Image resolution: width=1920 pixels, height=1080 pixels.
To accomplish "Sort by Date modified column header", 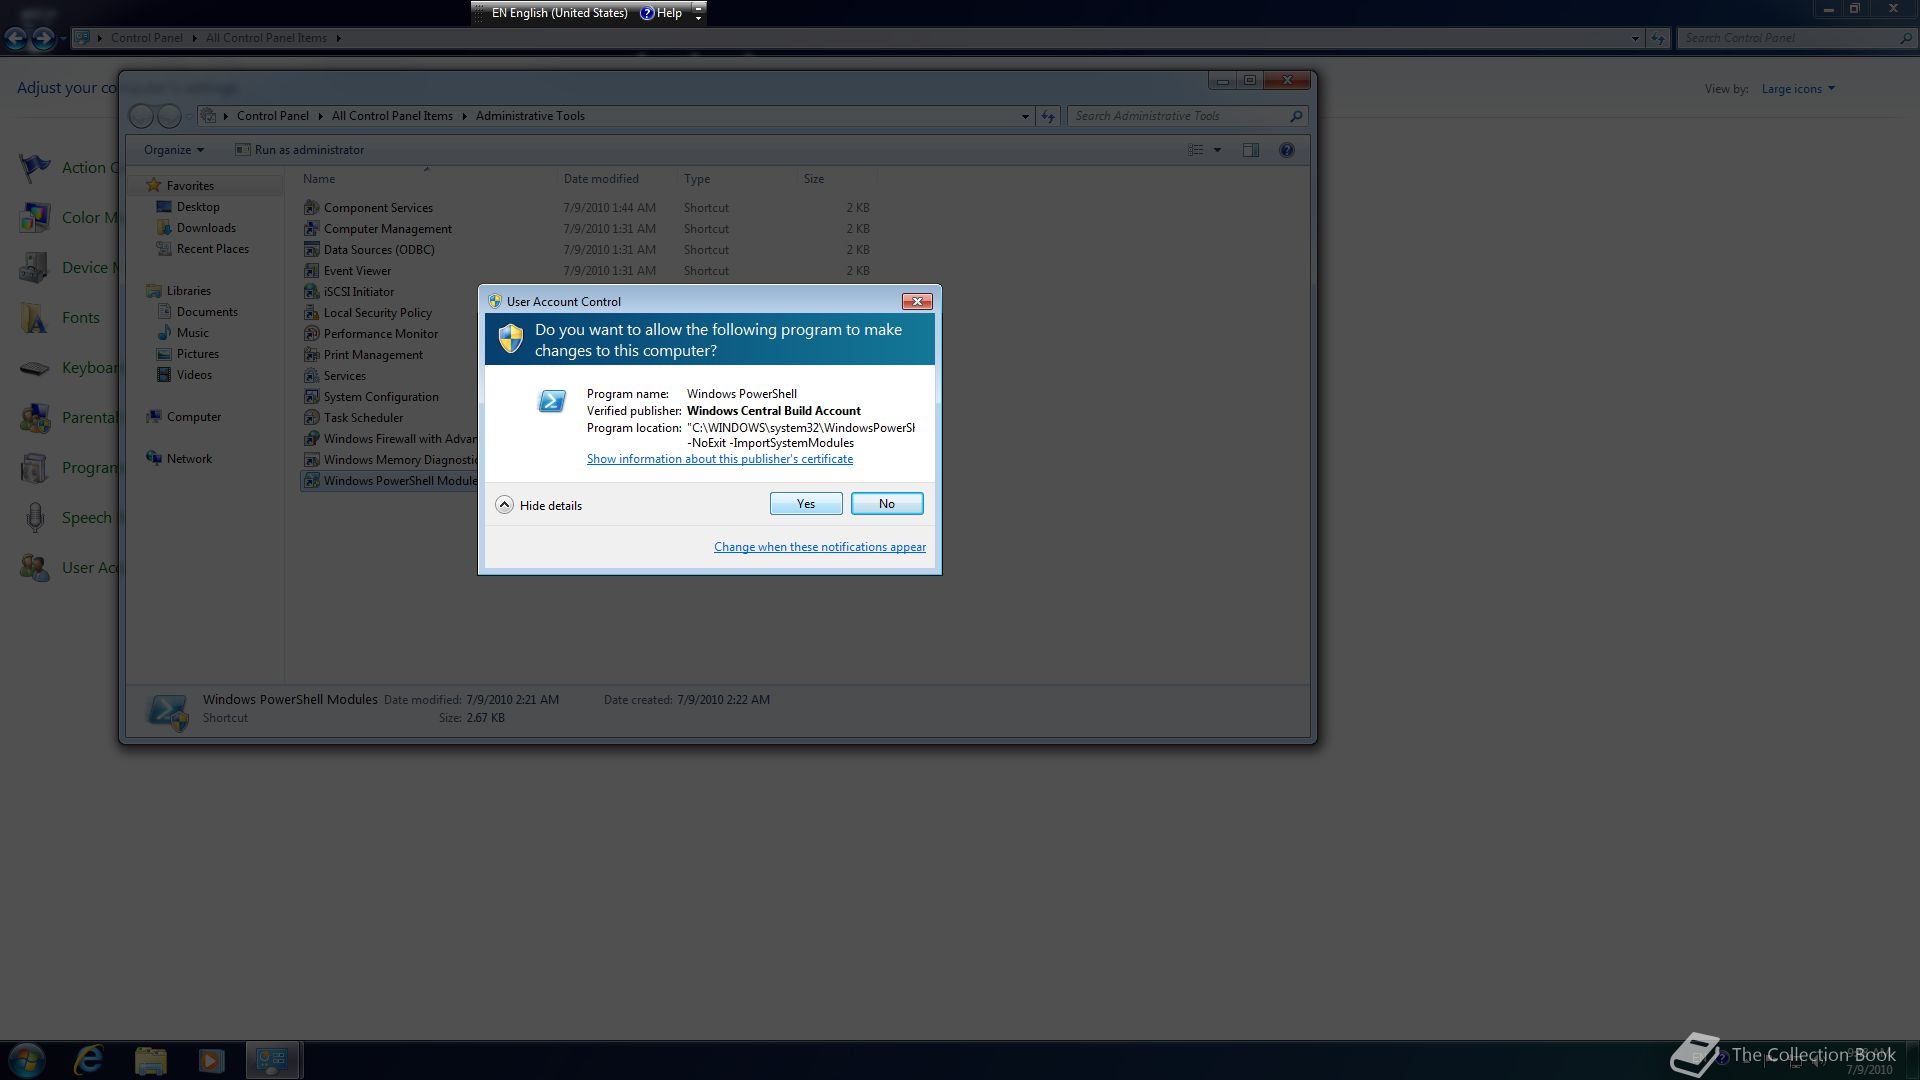I will coord(617,179).
